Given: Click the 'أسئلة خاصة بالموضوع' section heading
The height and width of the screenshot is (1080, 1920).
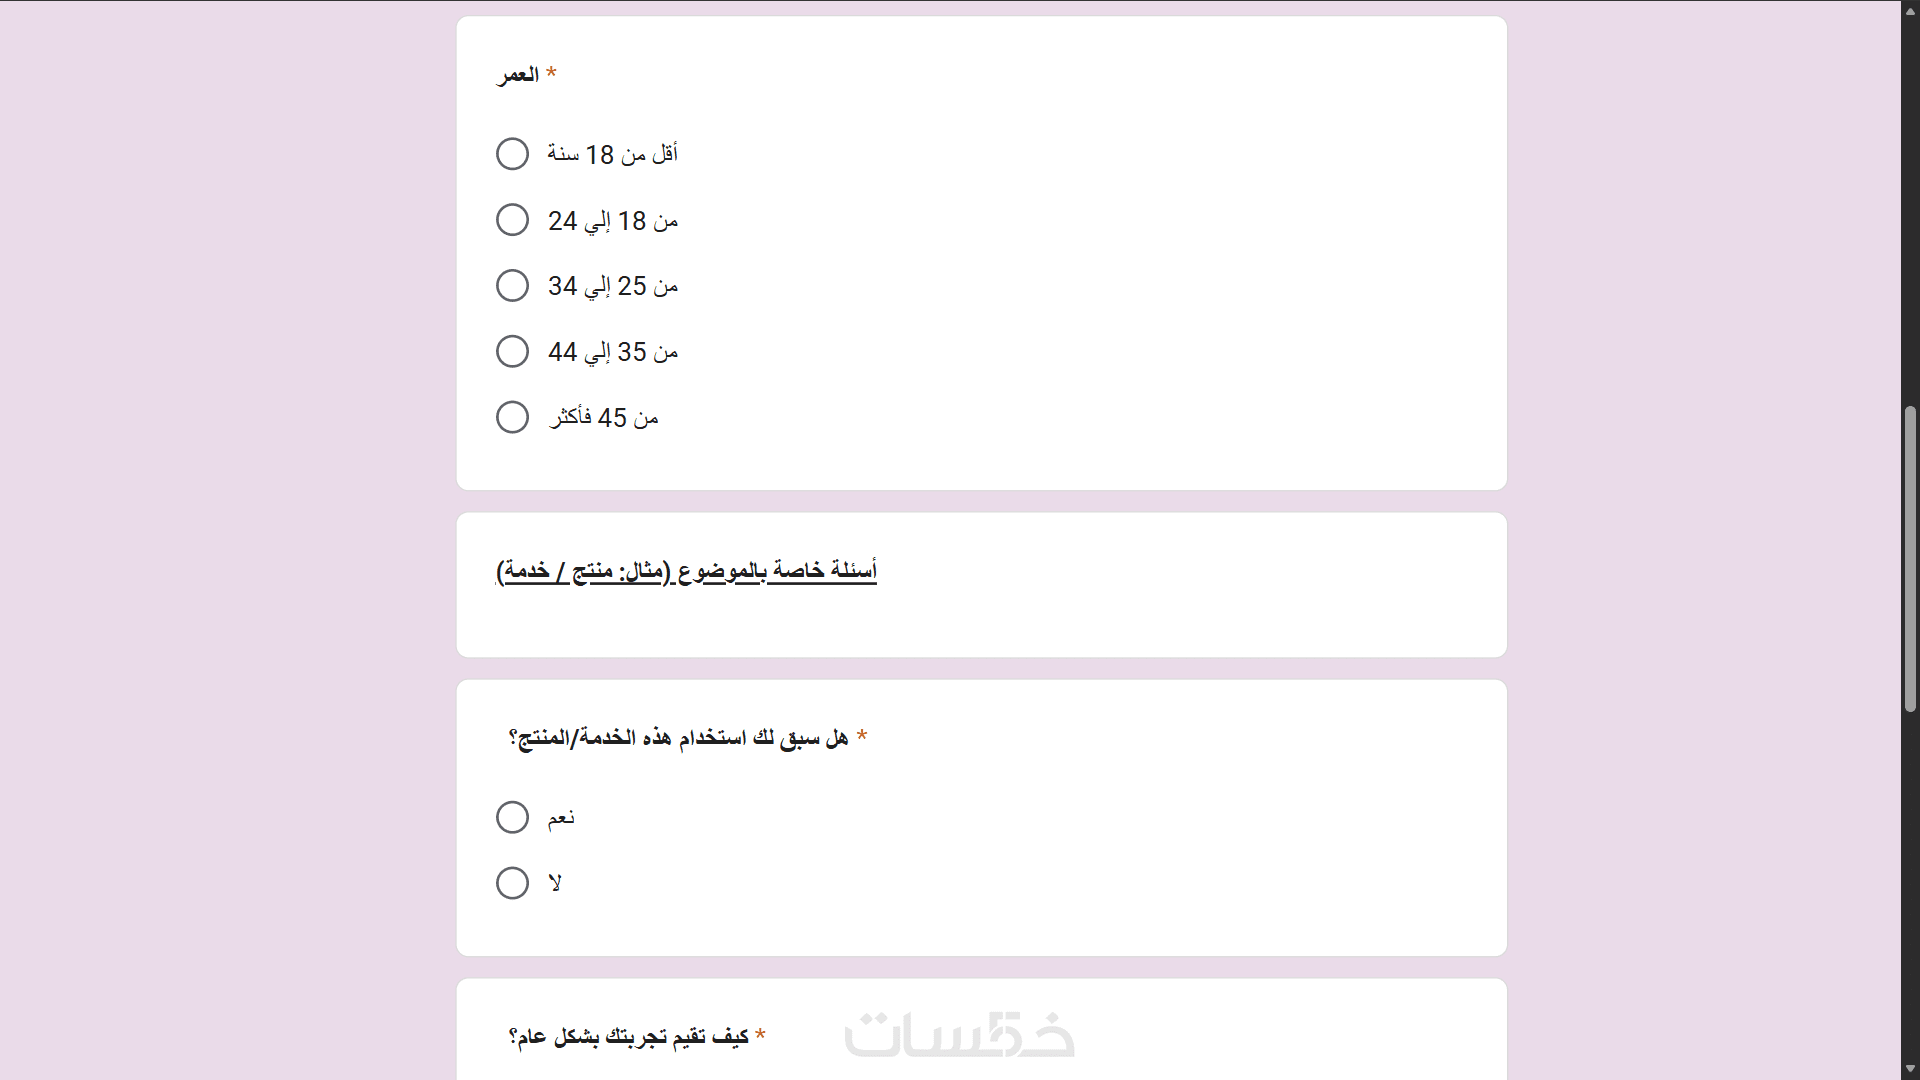Looking at the screenshot, I should click(686, 571).
